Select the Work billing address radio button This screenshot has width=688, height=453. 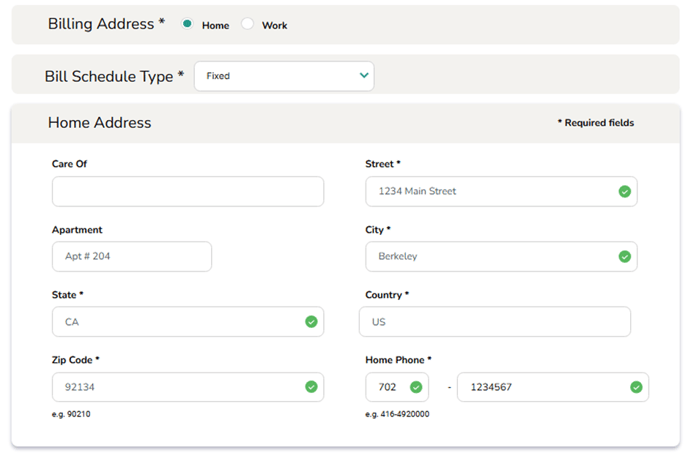[x=248, y=24]
